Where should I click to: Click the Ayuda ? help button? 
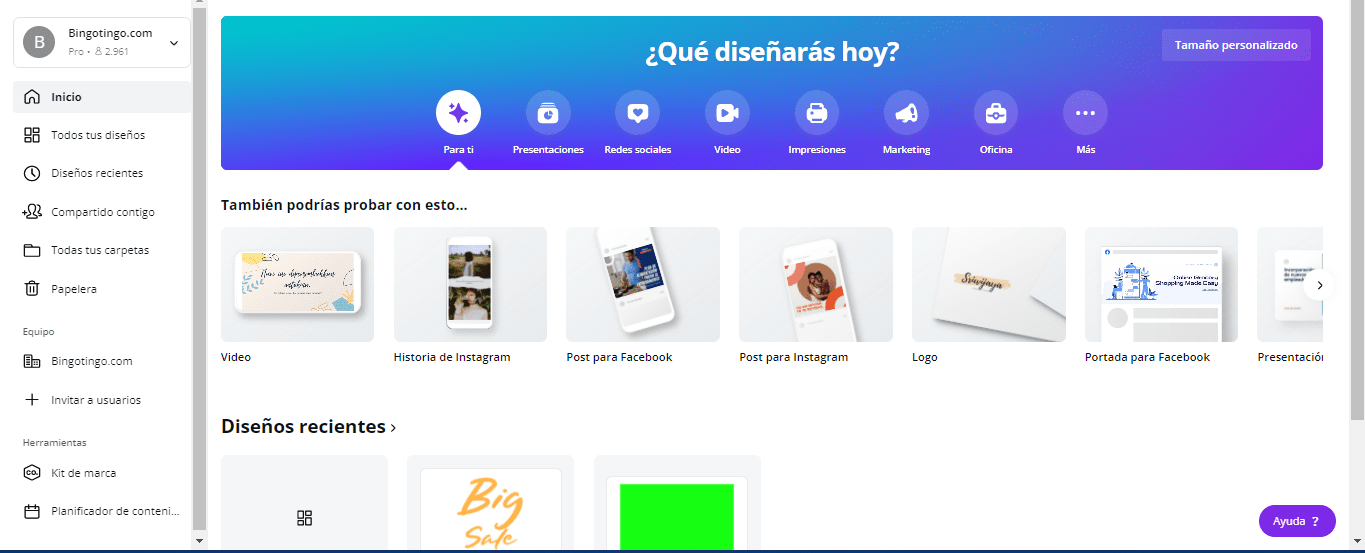(x=1297, y=521)
